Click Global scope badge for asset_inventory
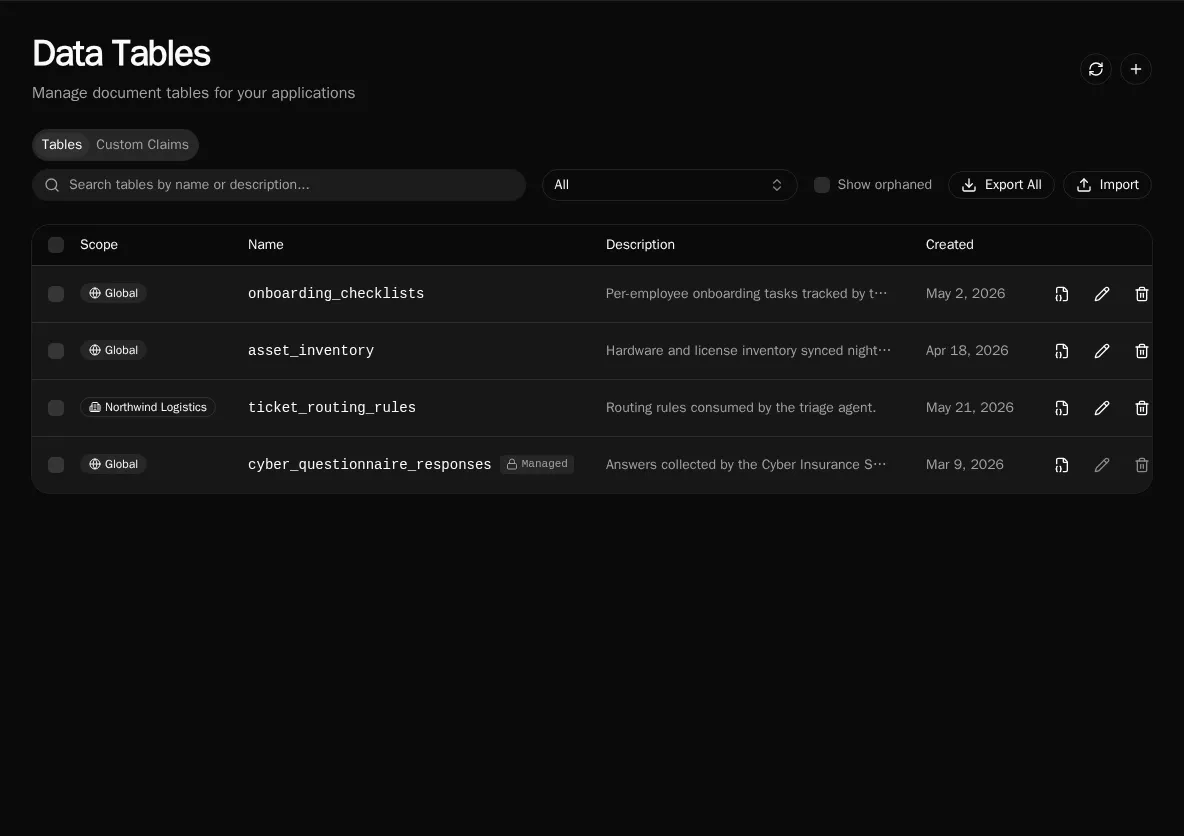This screenshot has width=1184, height=836. point(113,350)
